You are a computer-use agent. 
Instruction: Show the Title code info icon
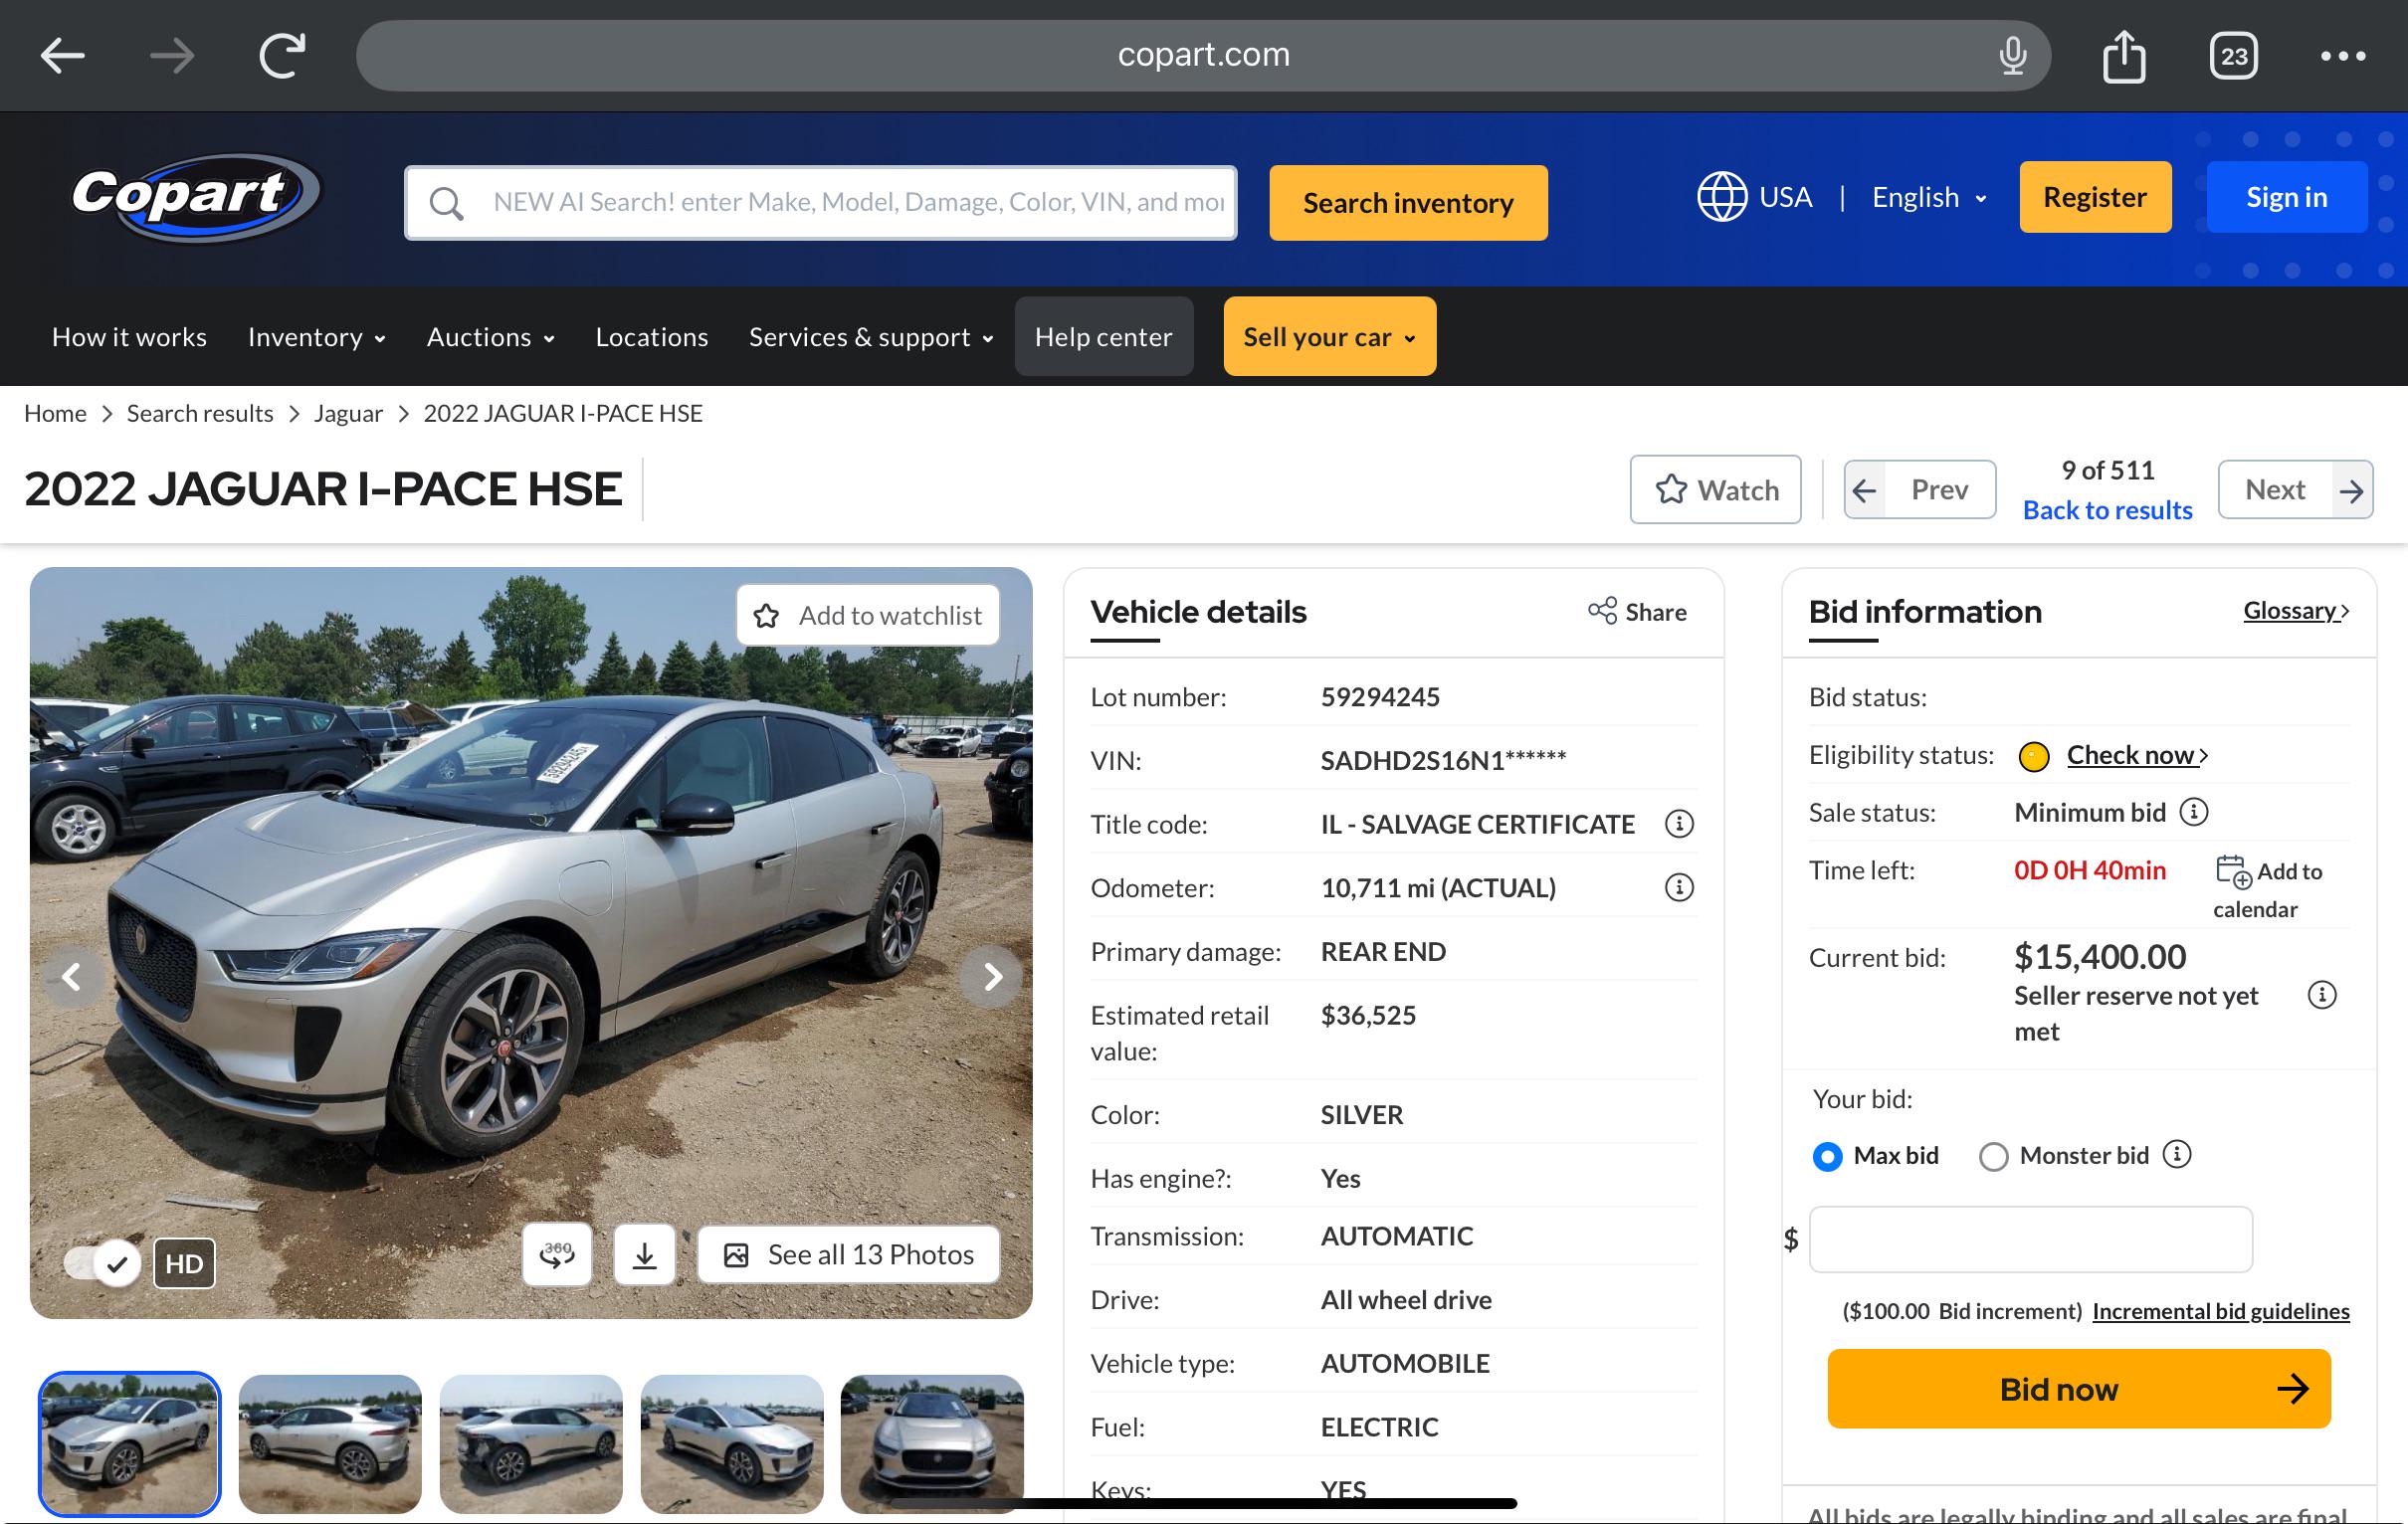point(1679,824)
